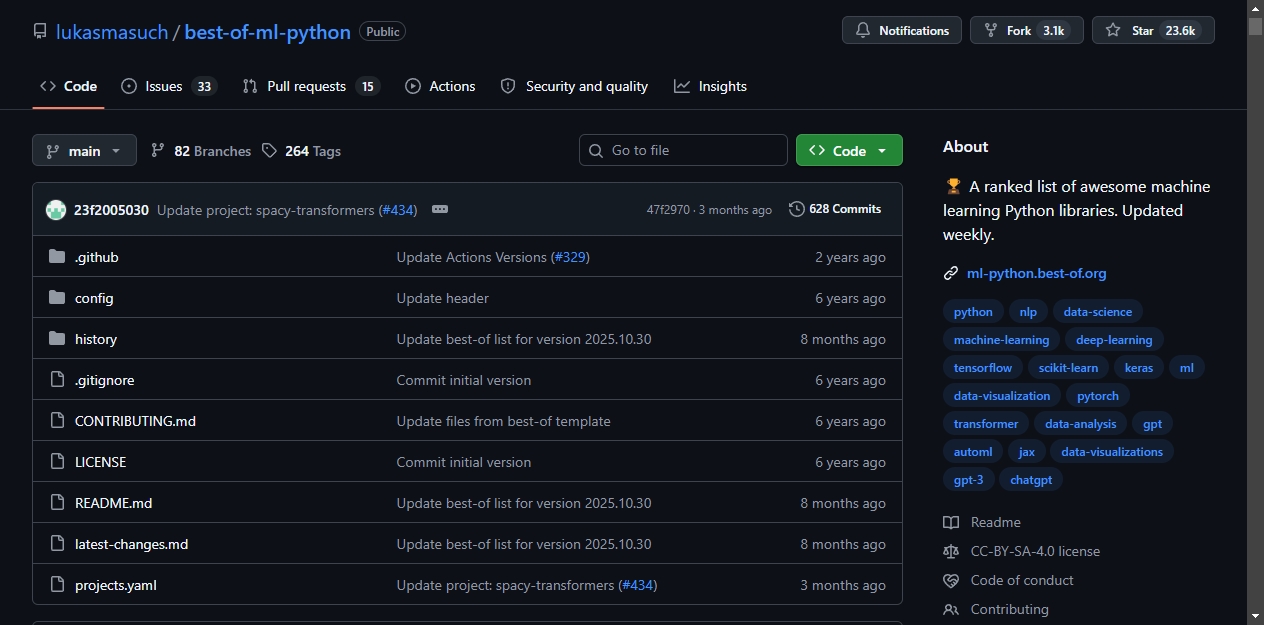Expand commit message with ellipsis icon
The height and width of the screenshot is (625, 1264).
440,210
